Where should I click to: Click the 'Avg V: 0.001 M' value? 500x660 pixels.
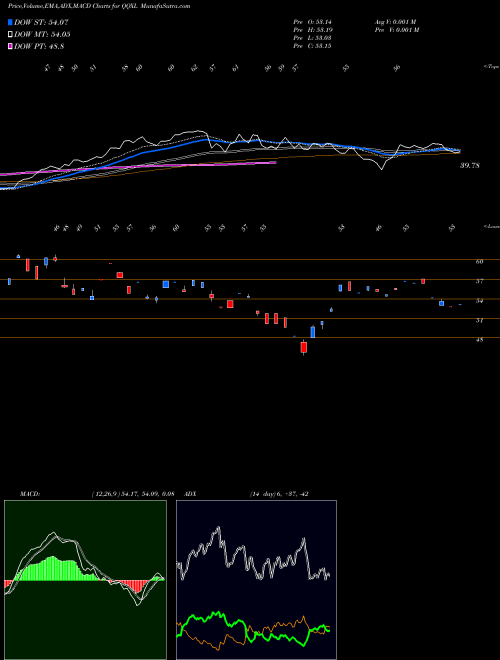pyautogui.click(x=396, y=21)
